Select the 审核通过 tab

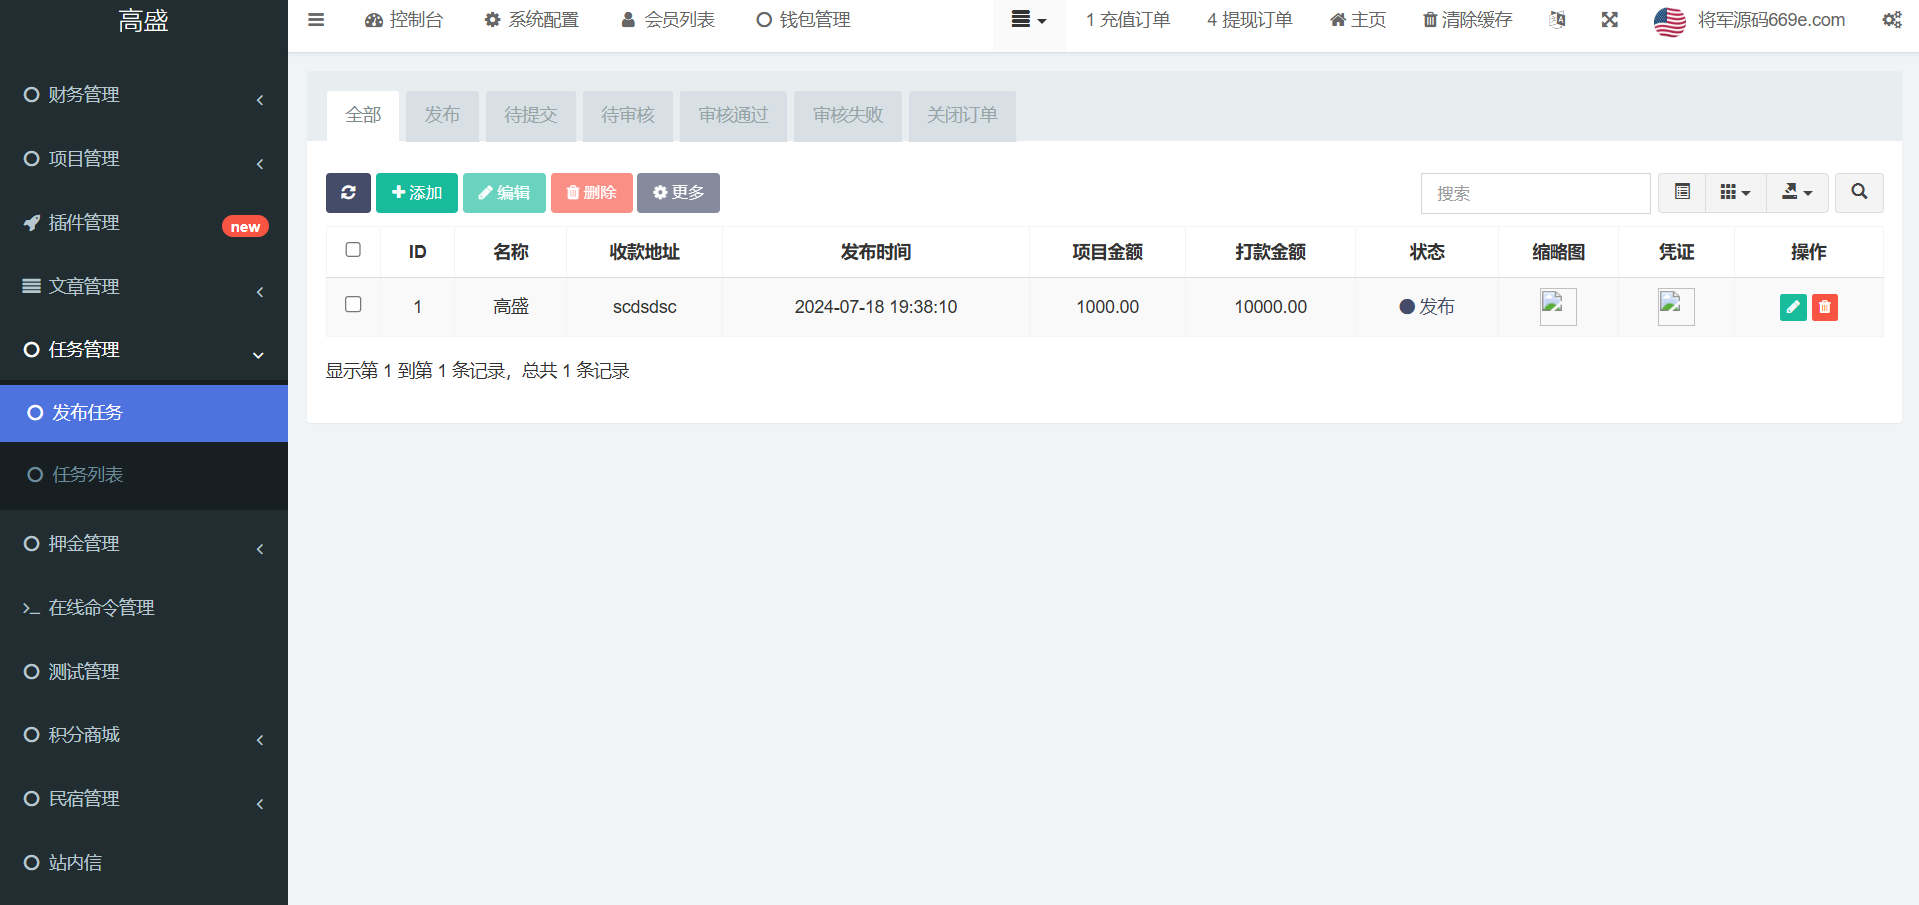[733, 116]
